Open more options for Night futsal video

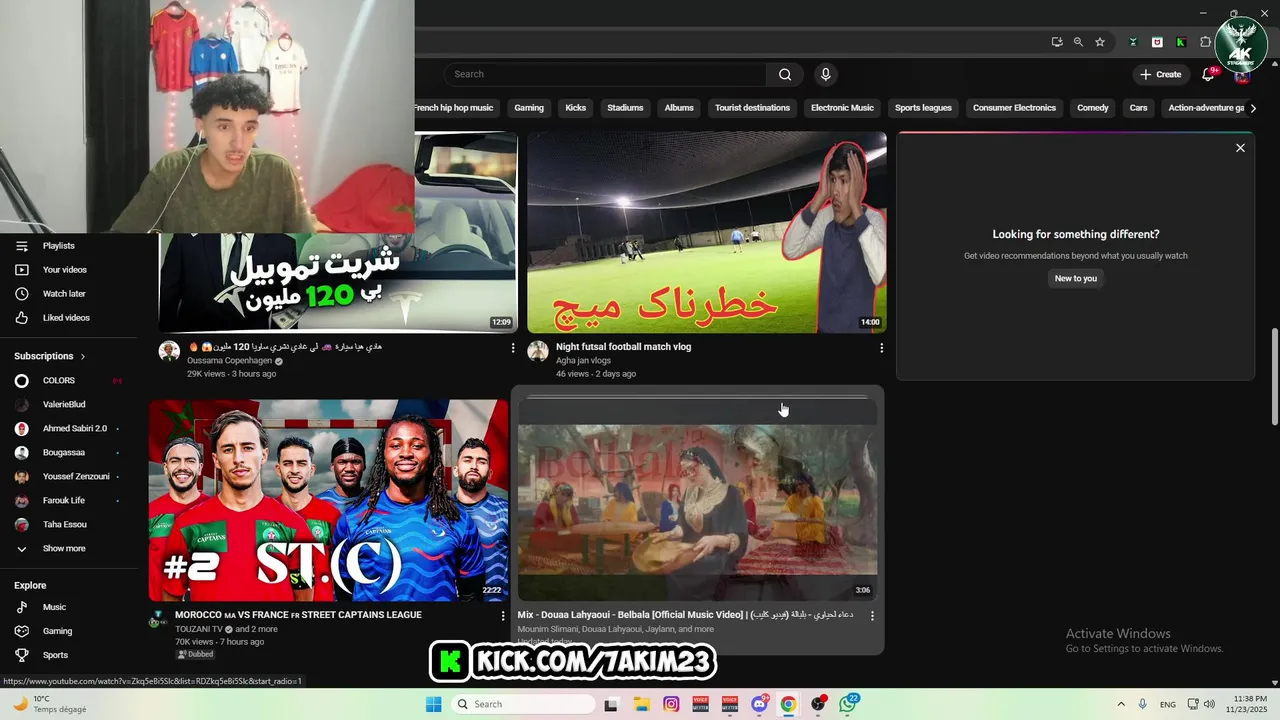(881, 348)
